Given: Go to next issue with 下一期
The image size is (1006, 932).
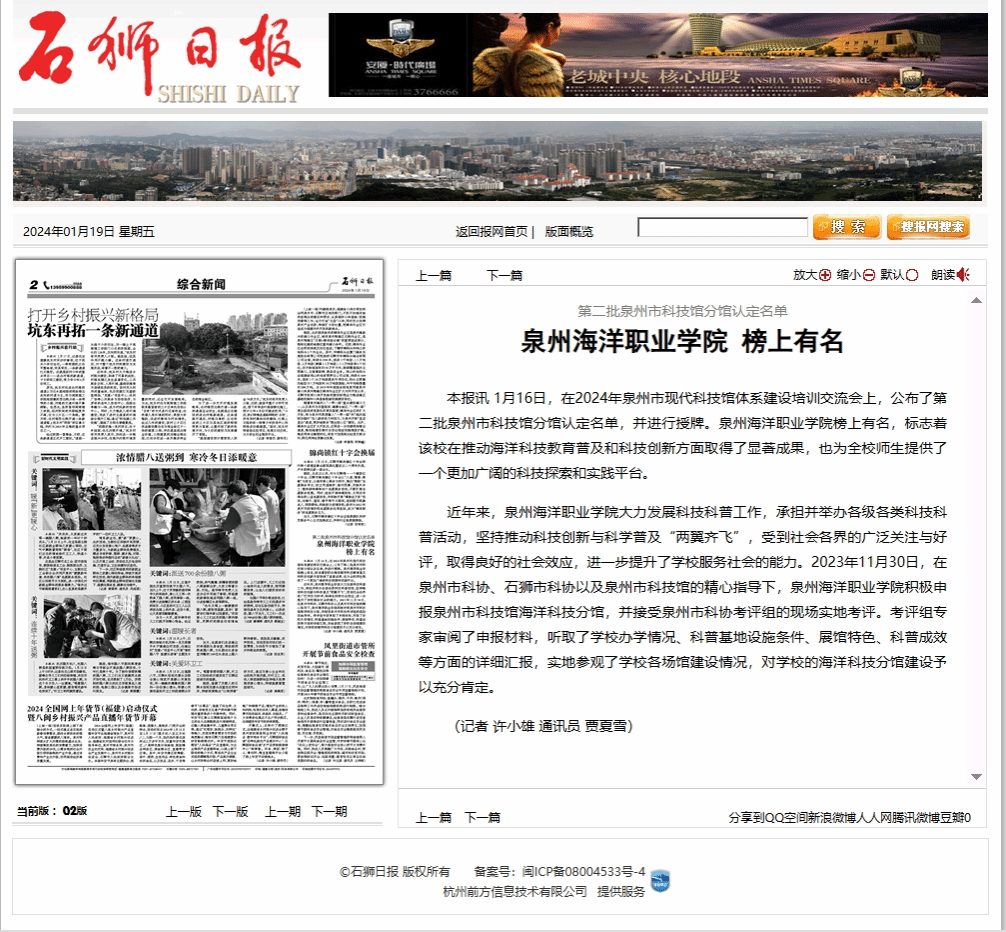Looking at the screenshot, I should [329, 811].
